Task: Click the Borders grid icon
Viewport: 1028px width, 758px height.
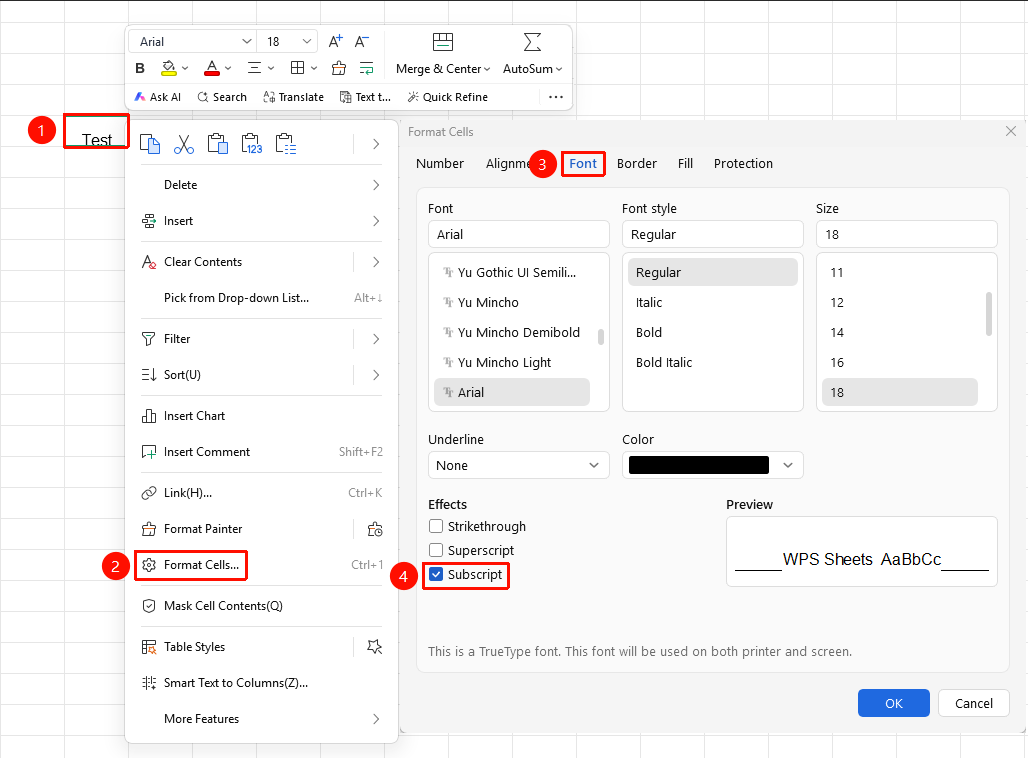Action: coord(298,68)
